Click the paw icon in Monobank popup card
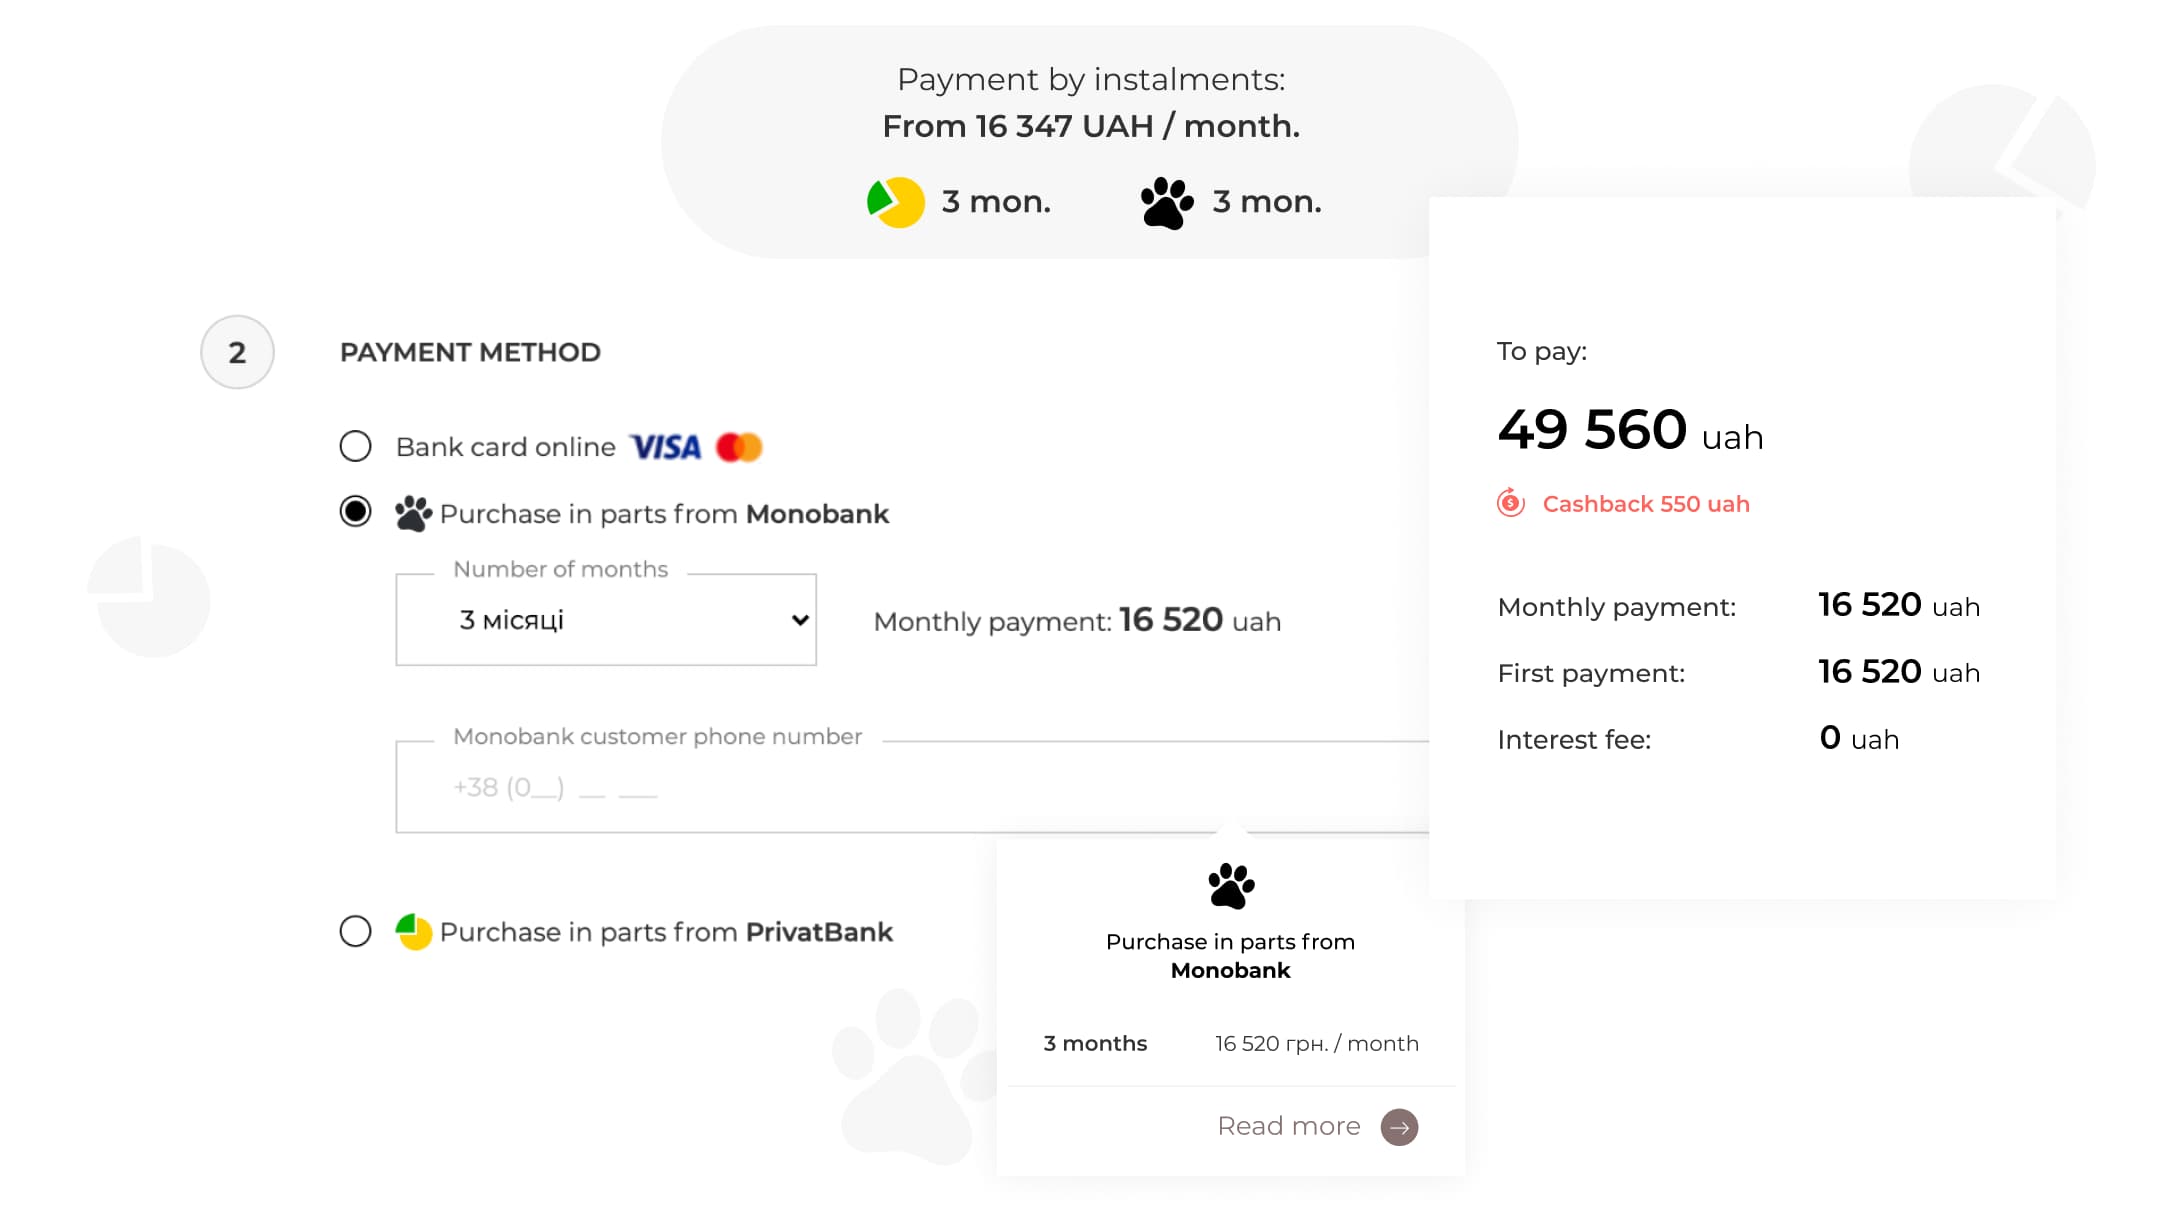This screenshot has width=2160, height=1230. [x=1231, y=886]
